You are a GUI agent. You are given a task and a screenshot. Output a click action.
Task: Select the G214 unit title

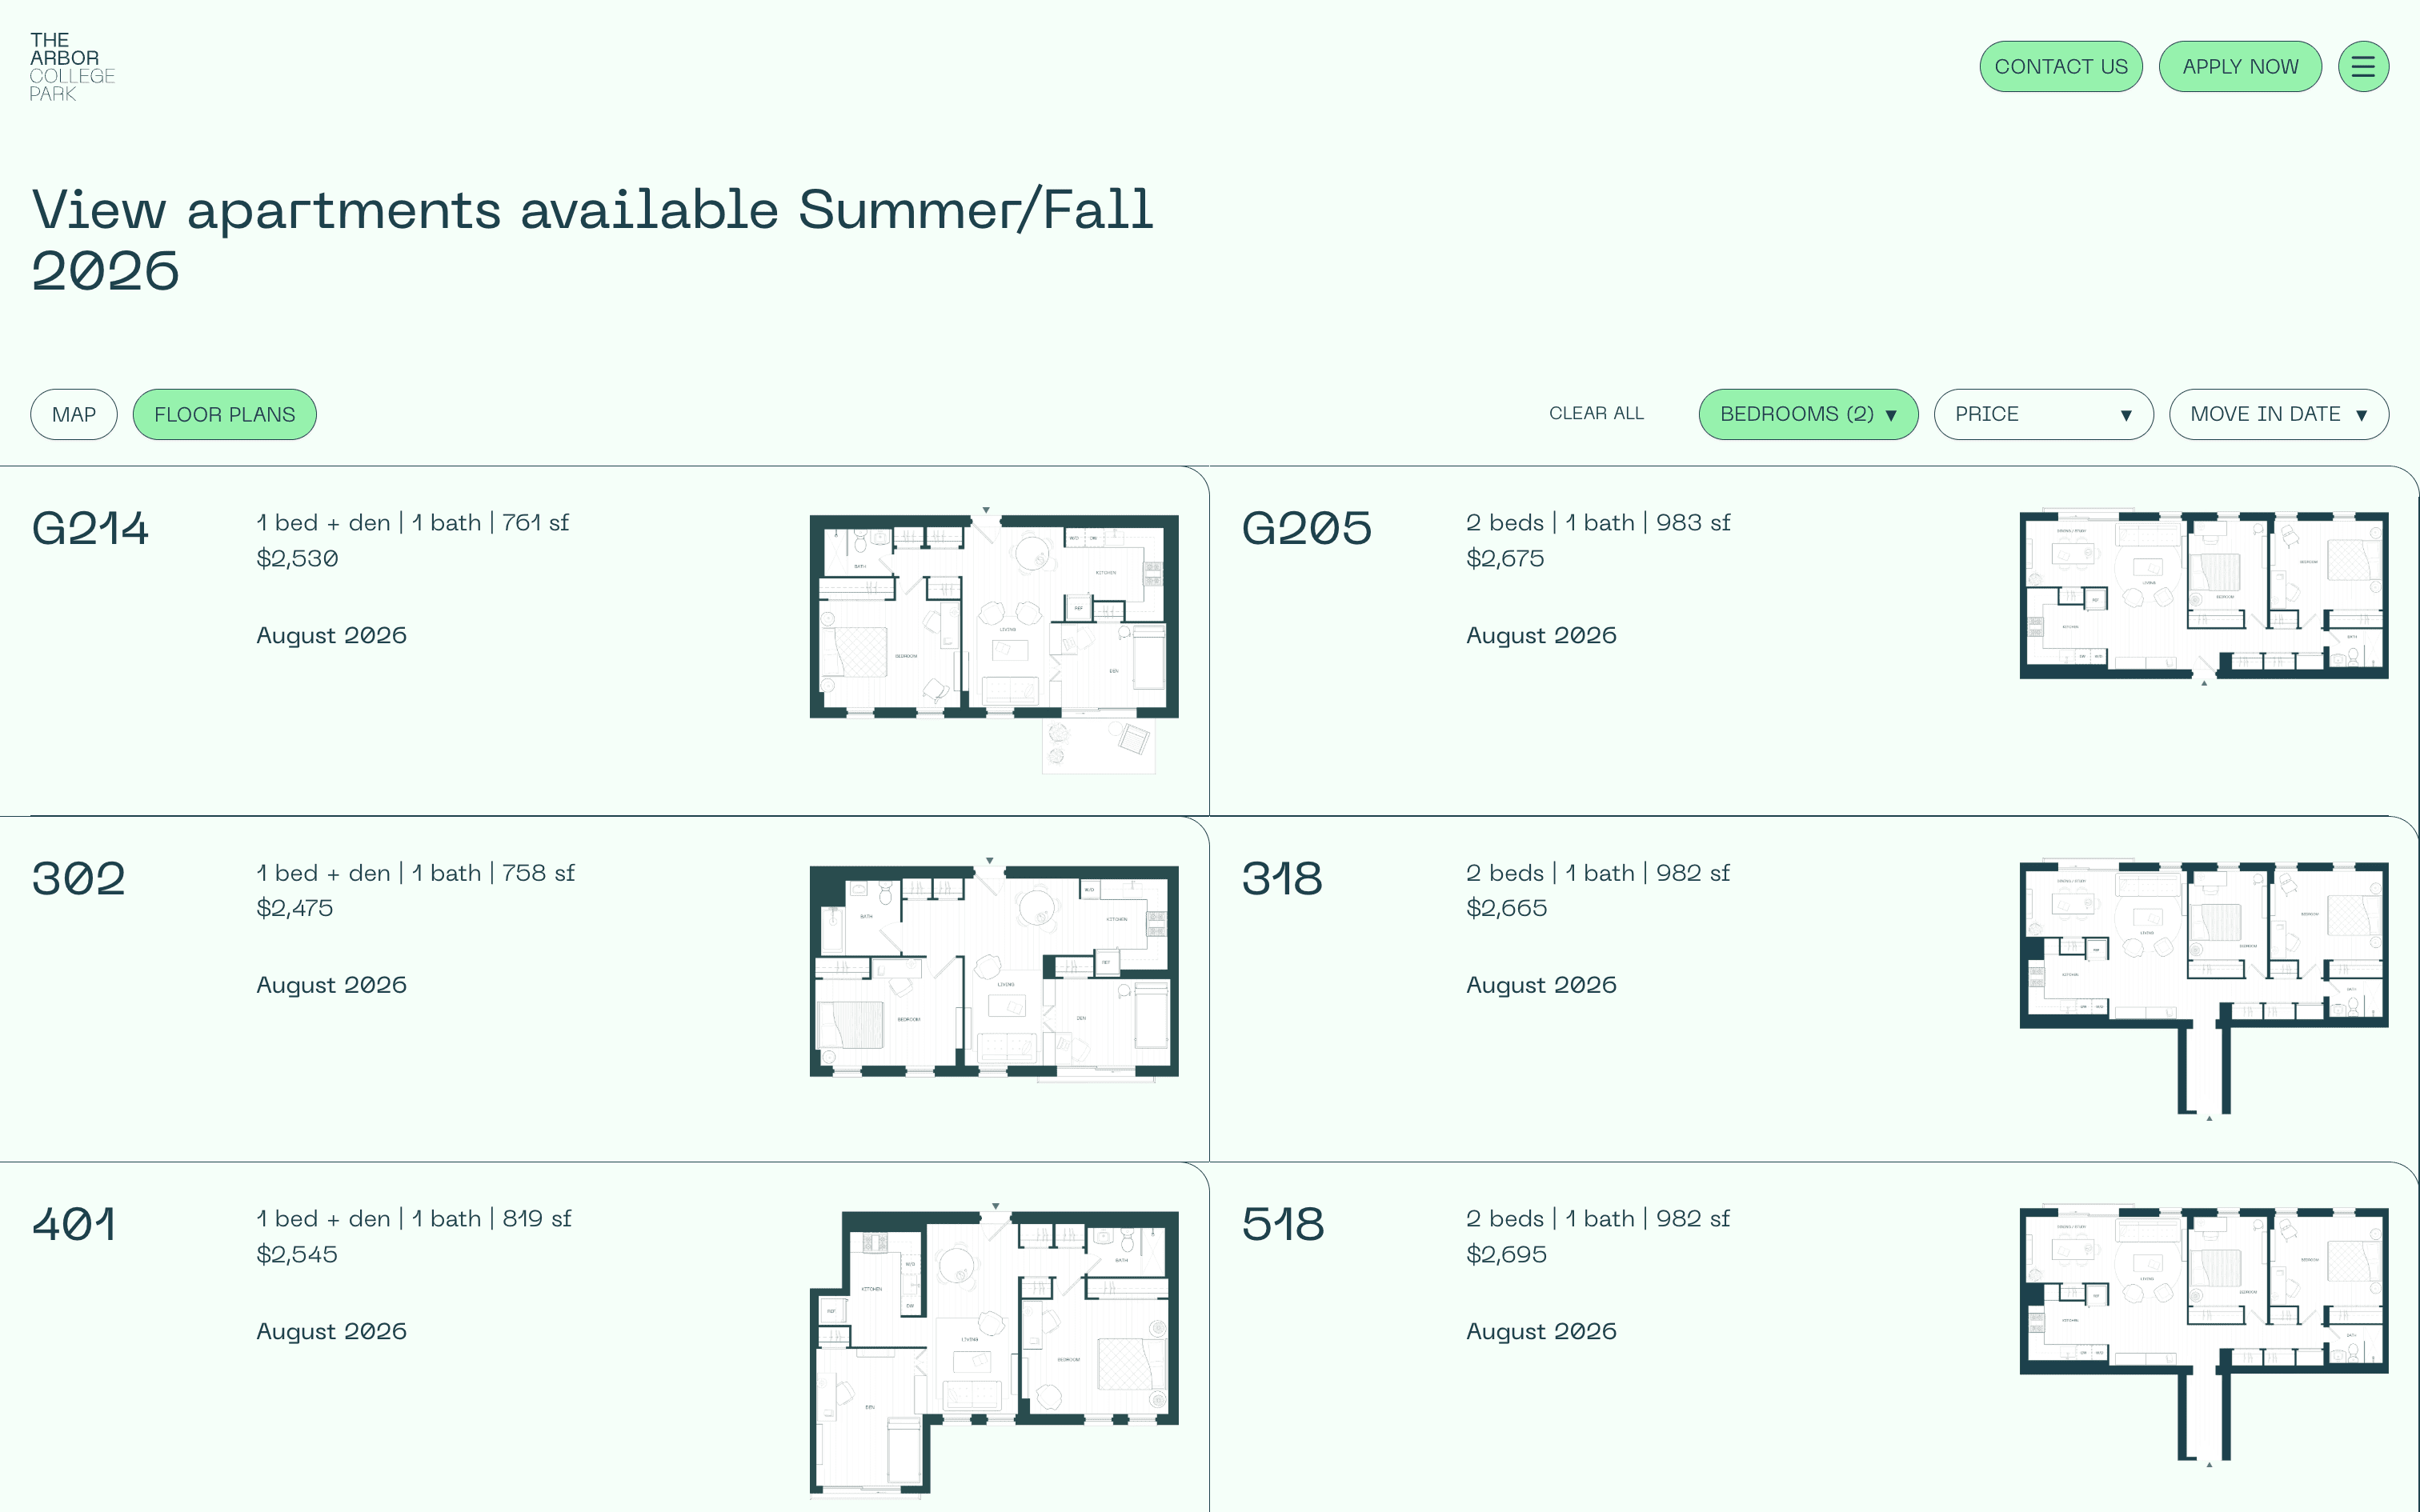coord(90,528)
